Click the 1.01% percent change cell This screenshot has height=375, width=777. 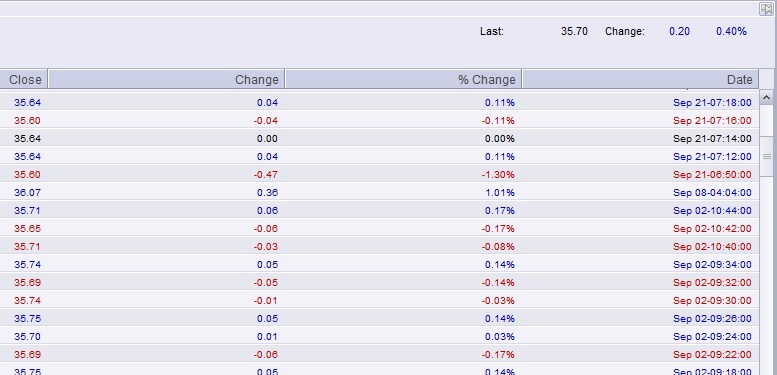[500, 193]
